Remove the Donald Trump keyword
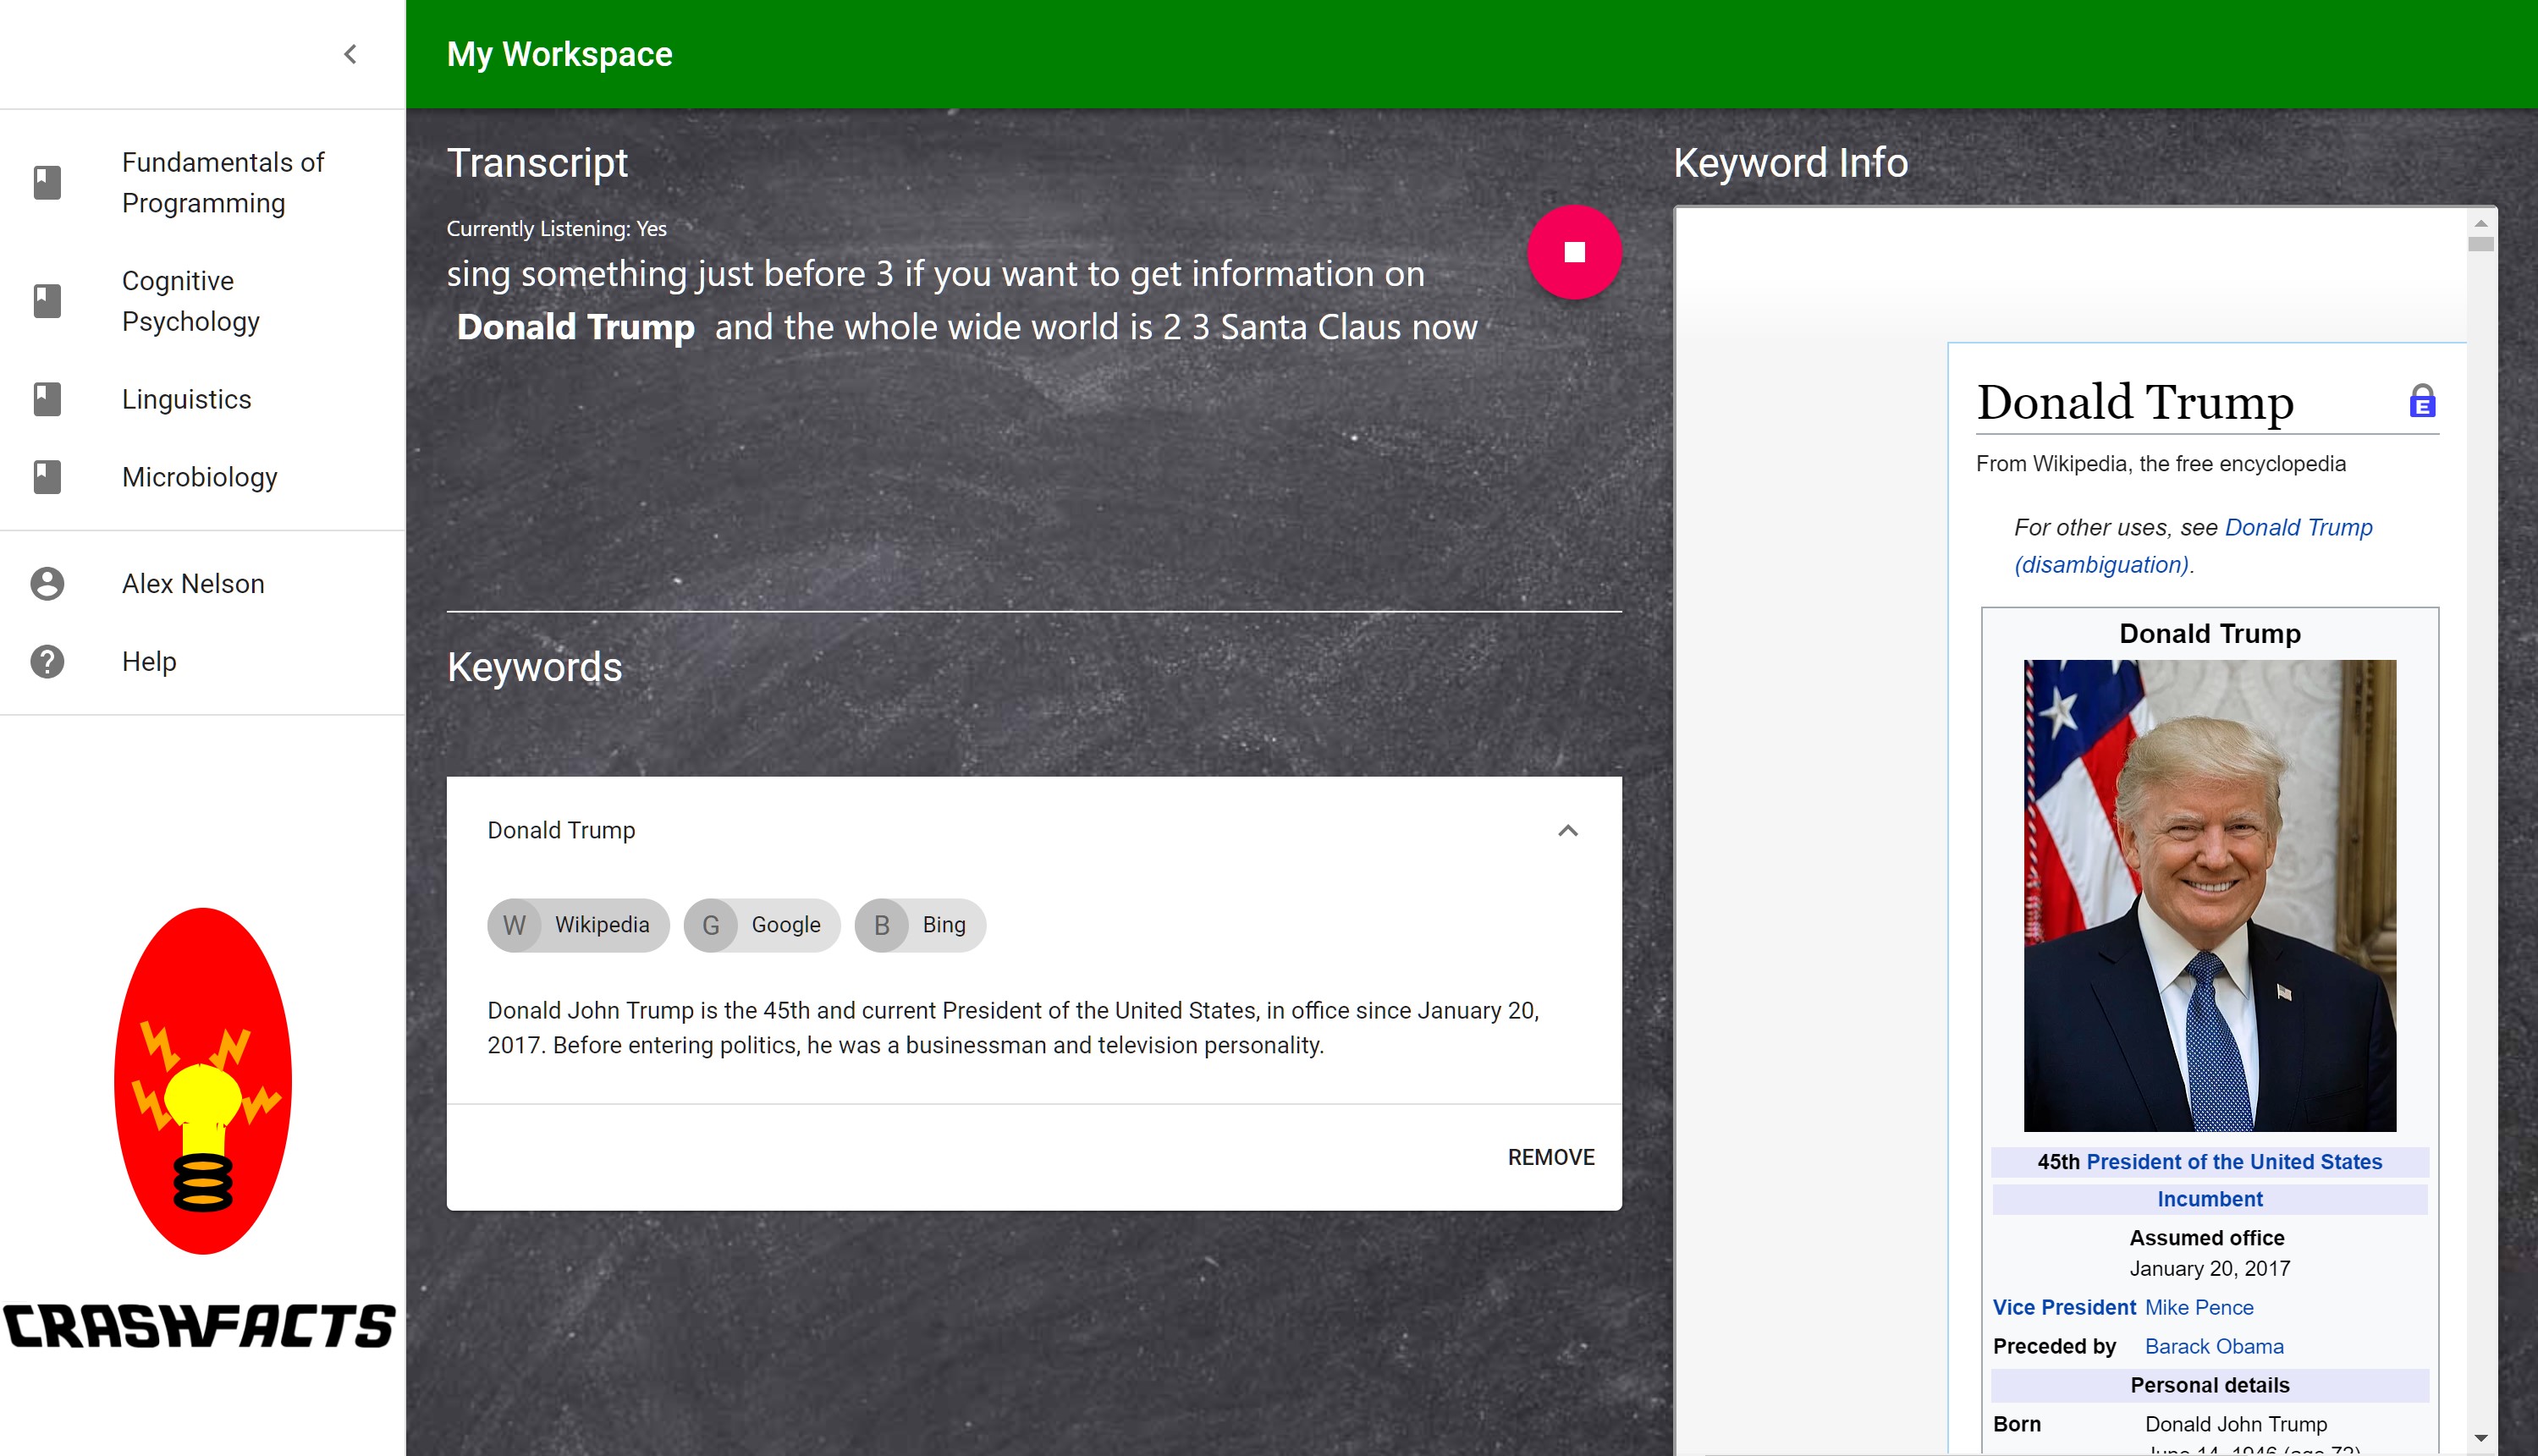The image size is (2538, 1456). coord(1551,1157)
